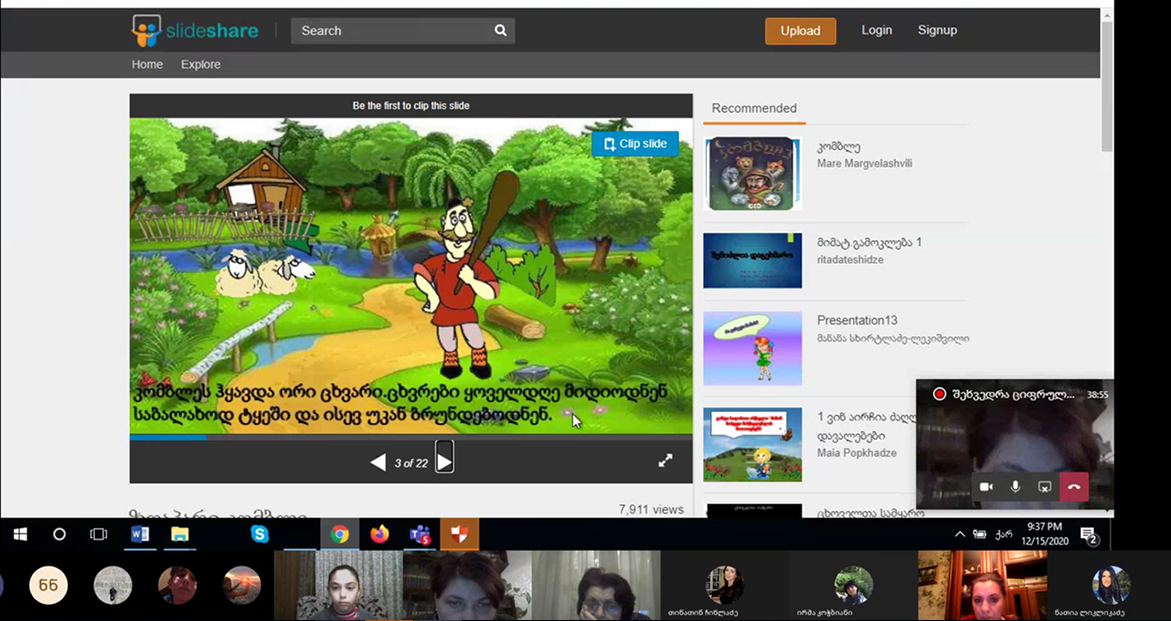Select the Recommended tab
Viewport: 1171px width, 621px height.
(754, 108)
